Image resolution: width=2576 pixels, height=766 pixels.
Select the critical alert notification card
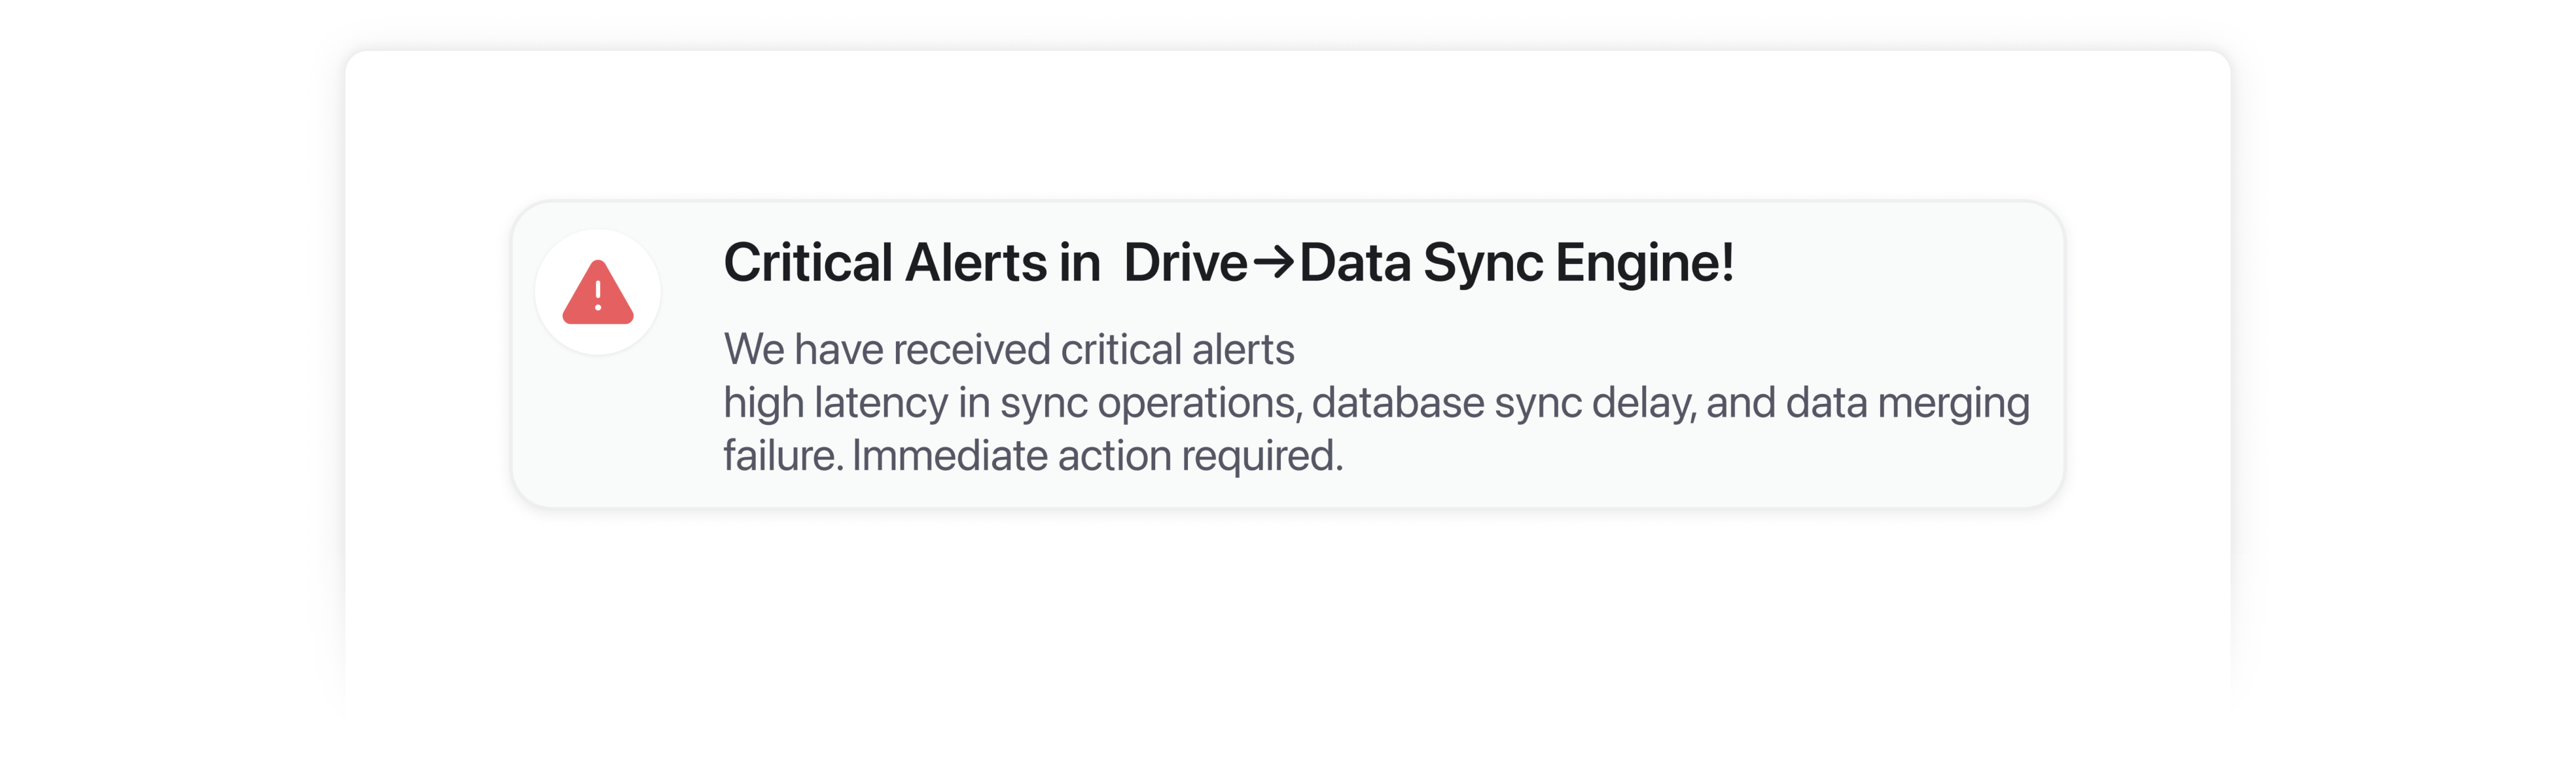pos(1288,355)
